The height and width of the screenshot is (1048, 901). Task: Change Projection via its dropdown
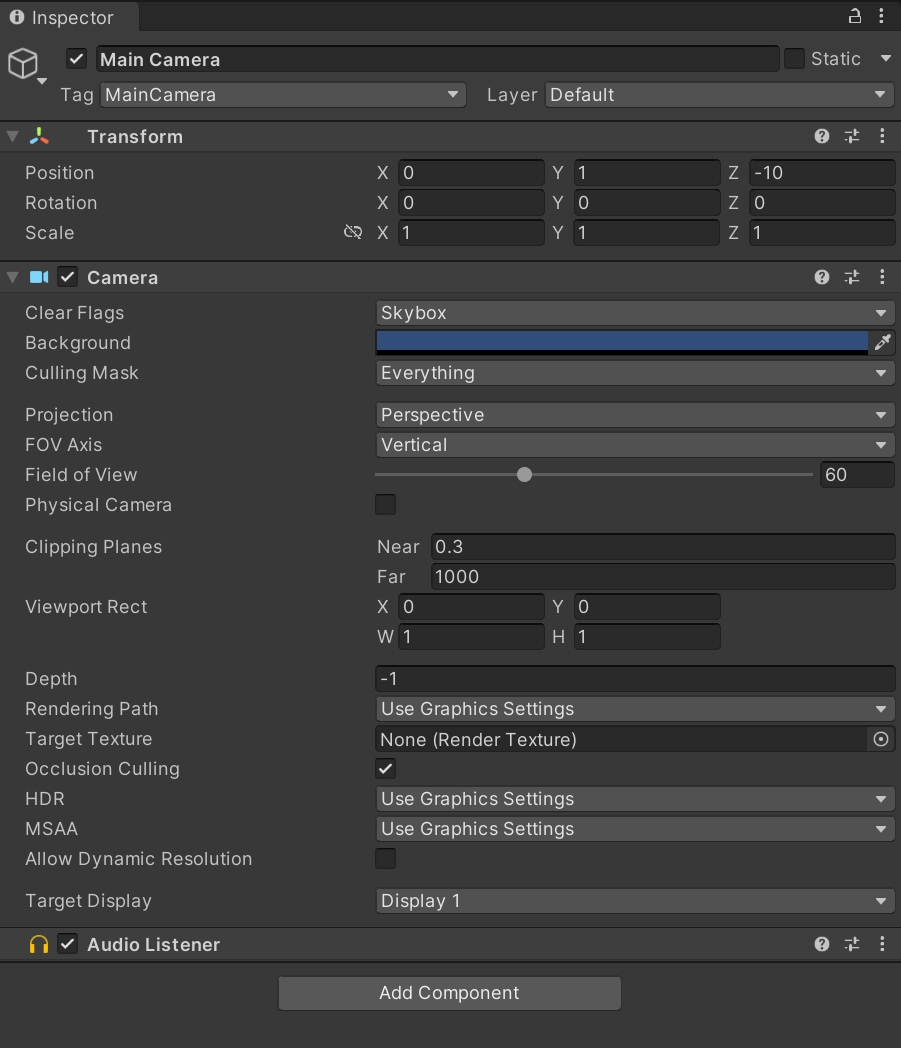(x=635, y=414)
